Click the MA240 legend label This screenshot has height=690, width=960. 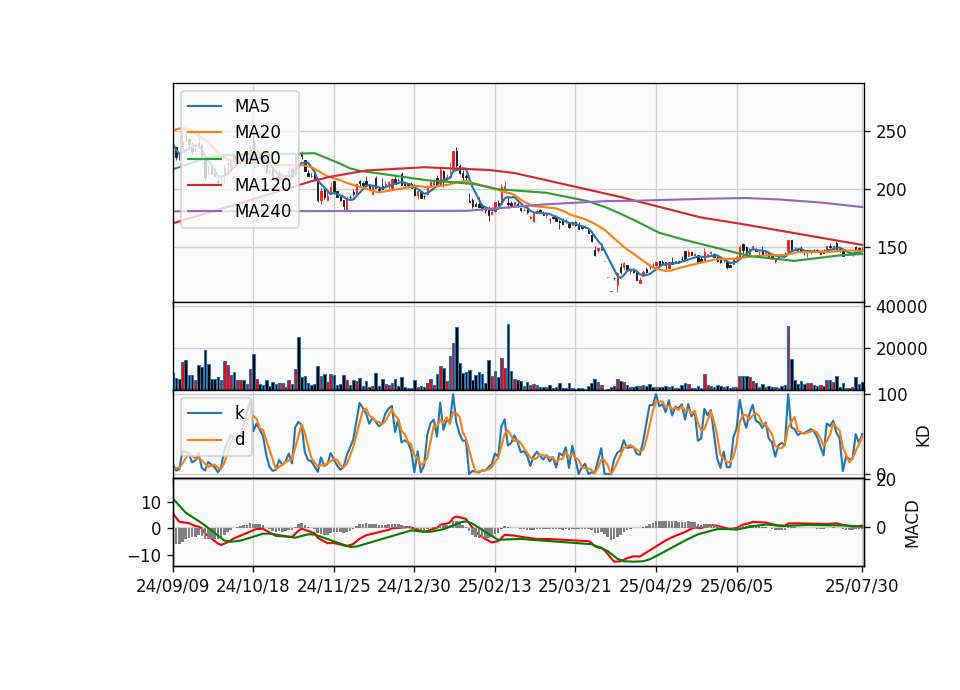(263, 211)
